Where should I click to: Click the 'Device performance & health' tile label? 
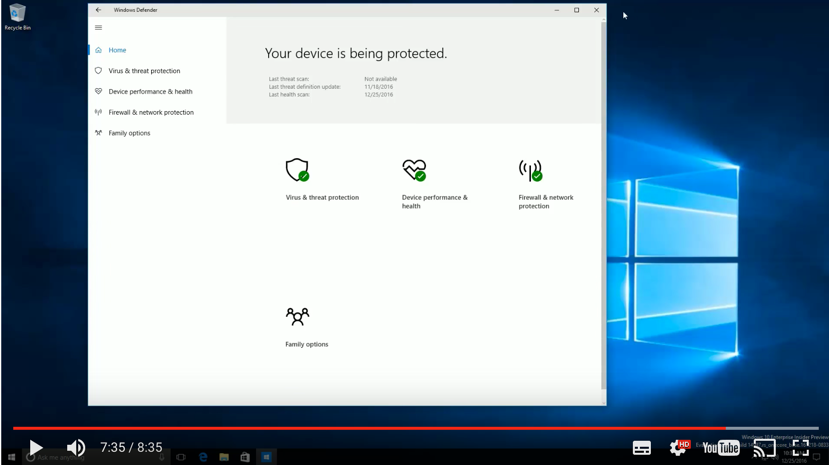coord(435,201)
